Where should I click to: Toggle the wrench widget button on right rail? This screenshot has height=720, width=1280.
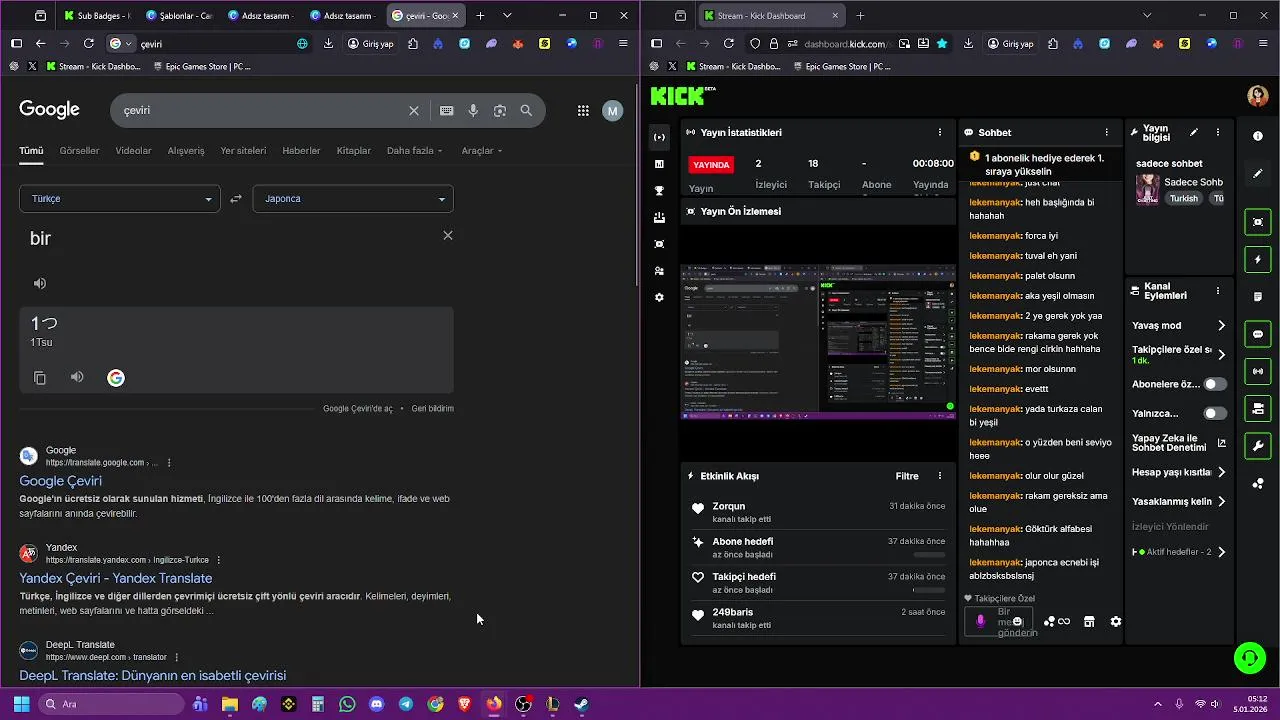pyautogui.click(x=1258, y=446)
